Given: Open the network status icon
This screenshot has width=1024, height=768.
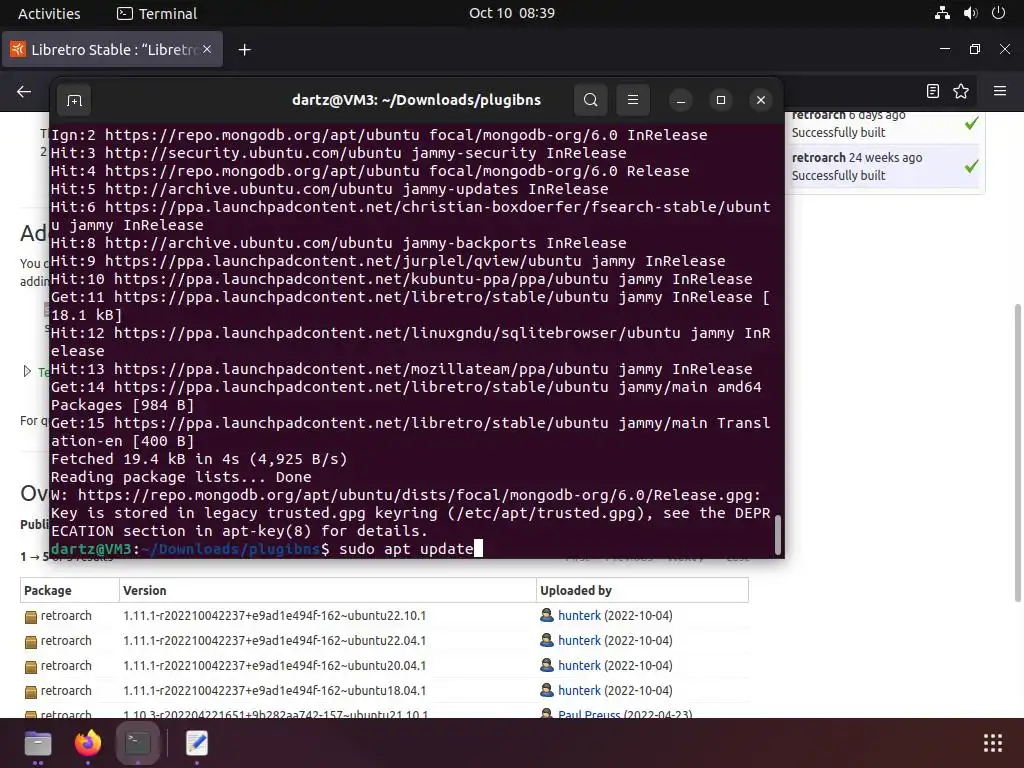Looking at the screenshot, I should click(942, 13).
